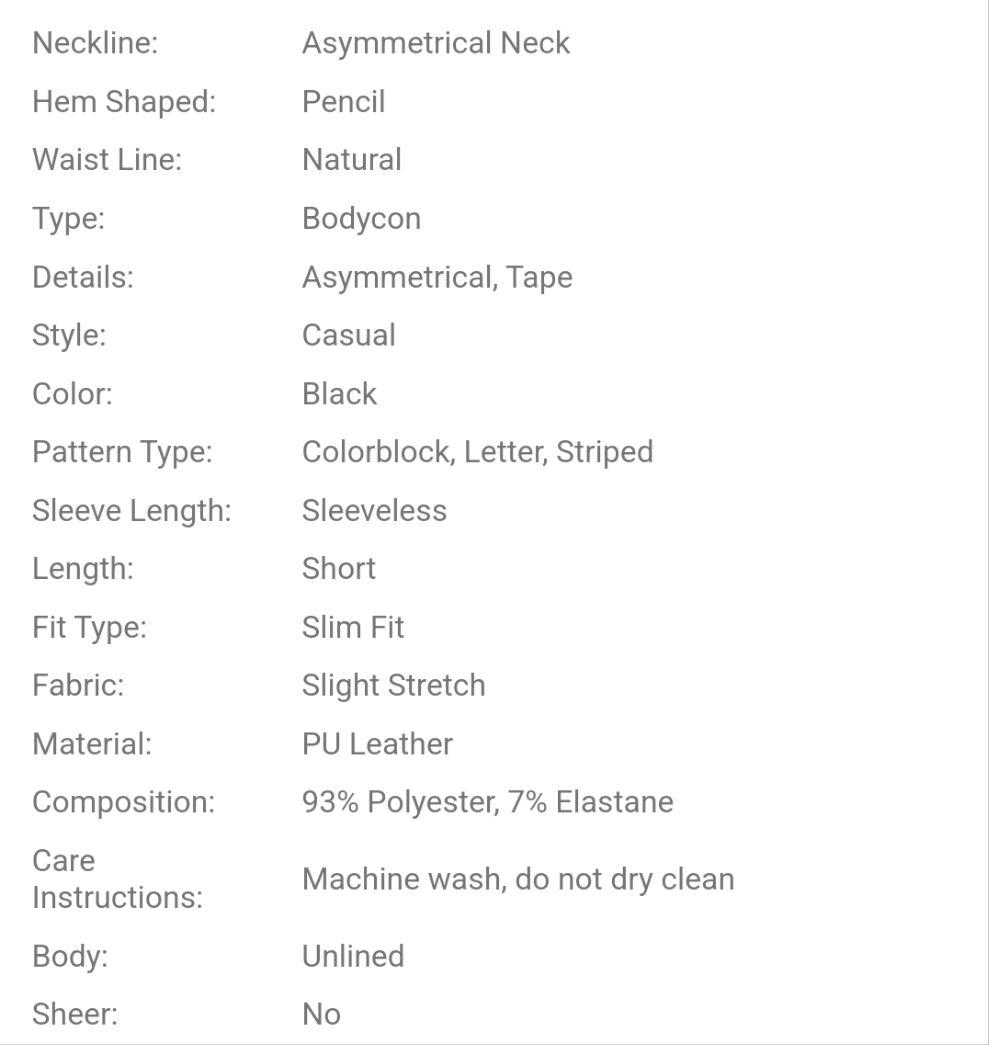Select Colorblock, Letter, Striped pattern text
The width and height of the screenshot is (989, 1045).
[477, 452]
